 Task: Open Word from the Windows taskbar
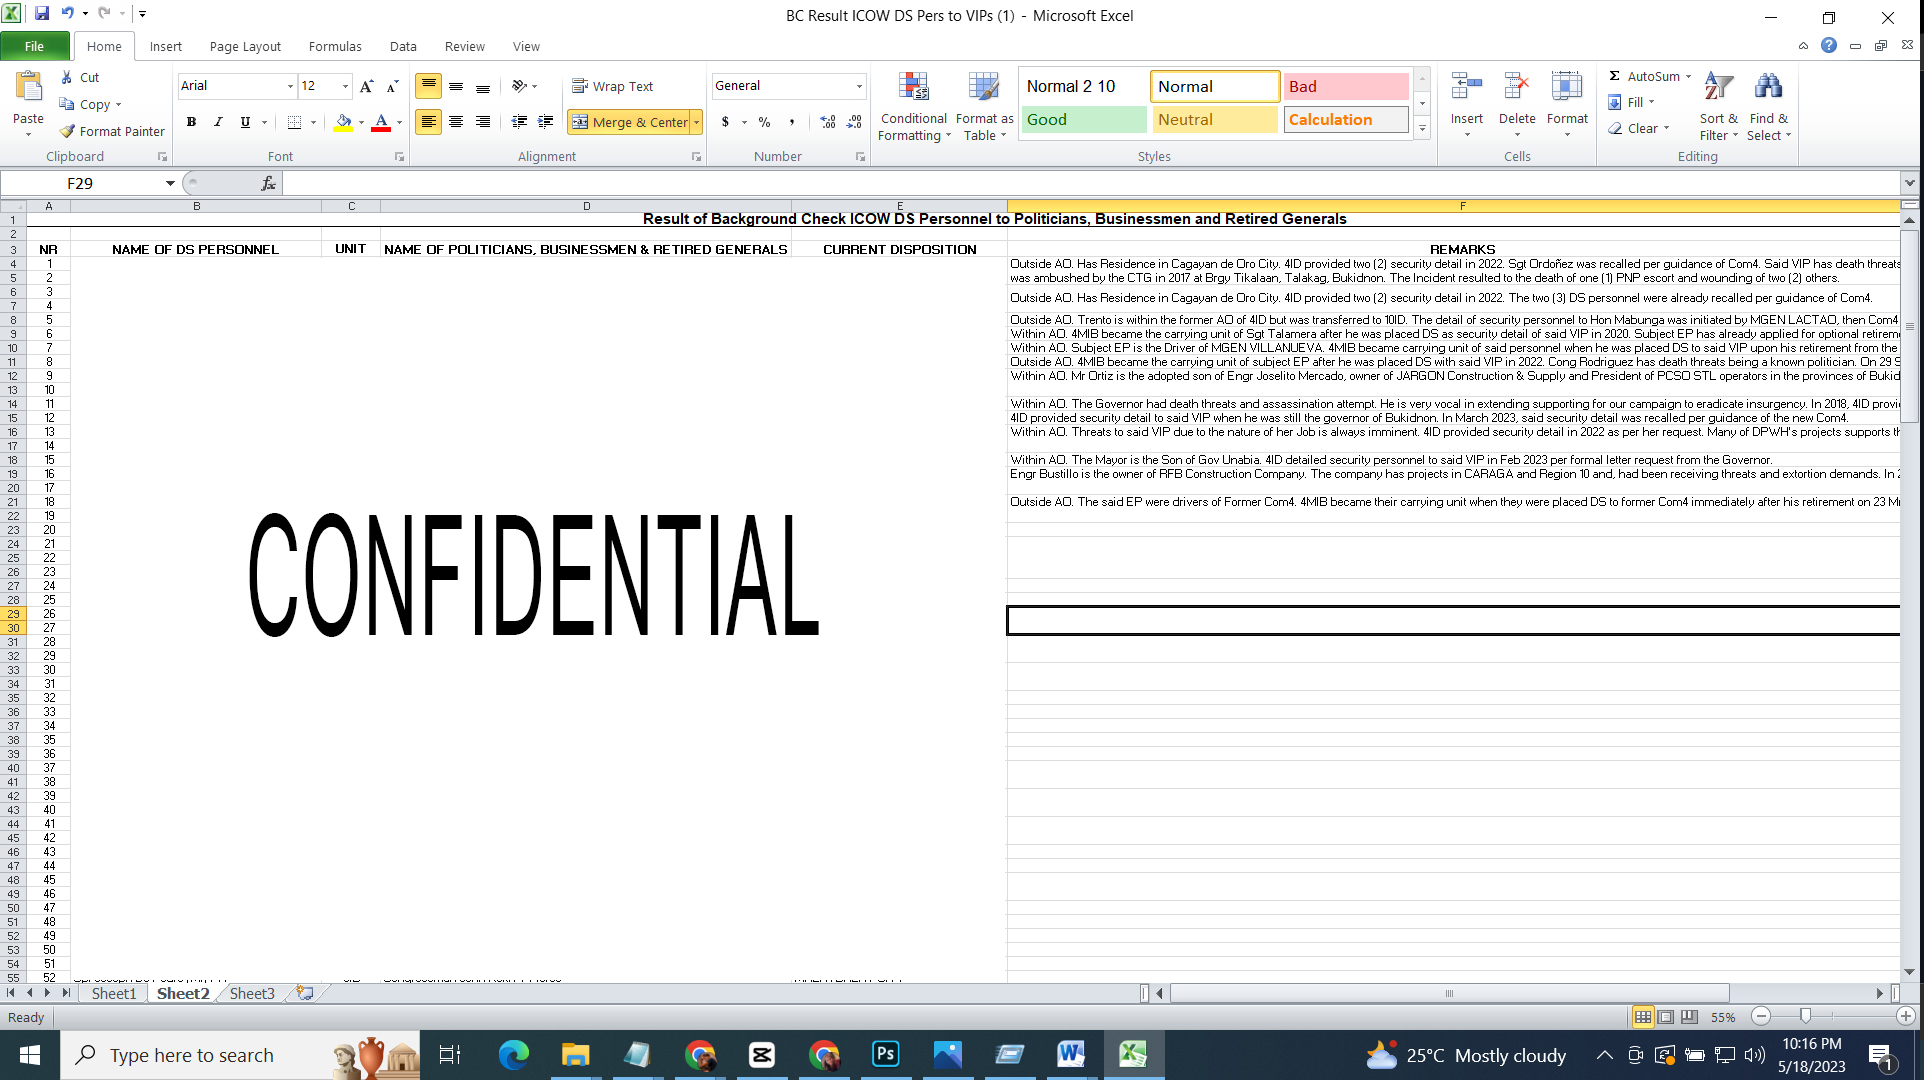[1070, 1054]
